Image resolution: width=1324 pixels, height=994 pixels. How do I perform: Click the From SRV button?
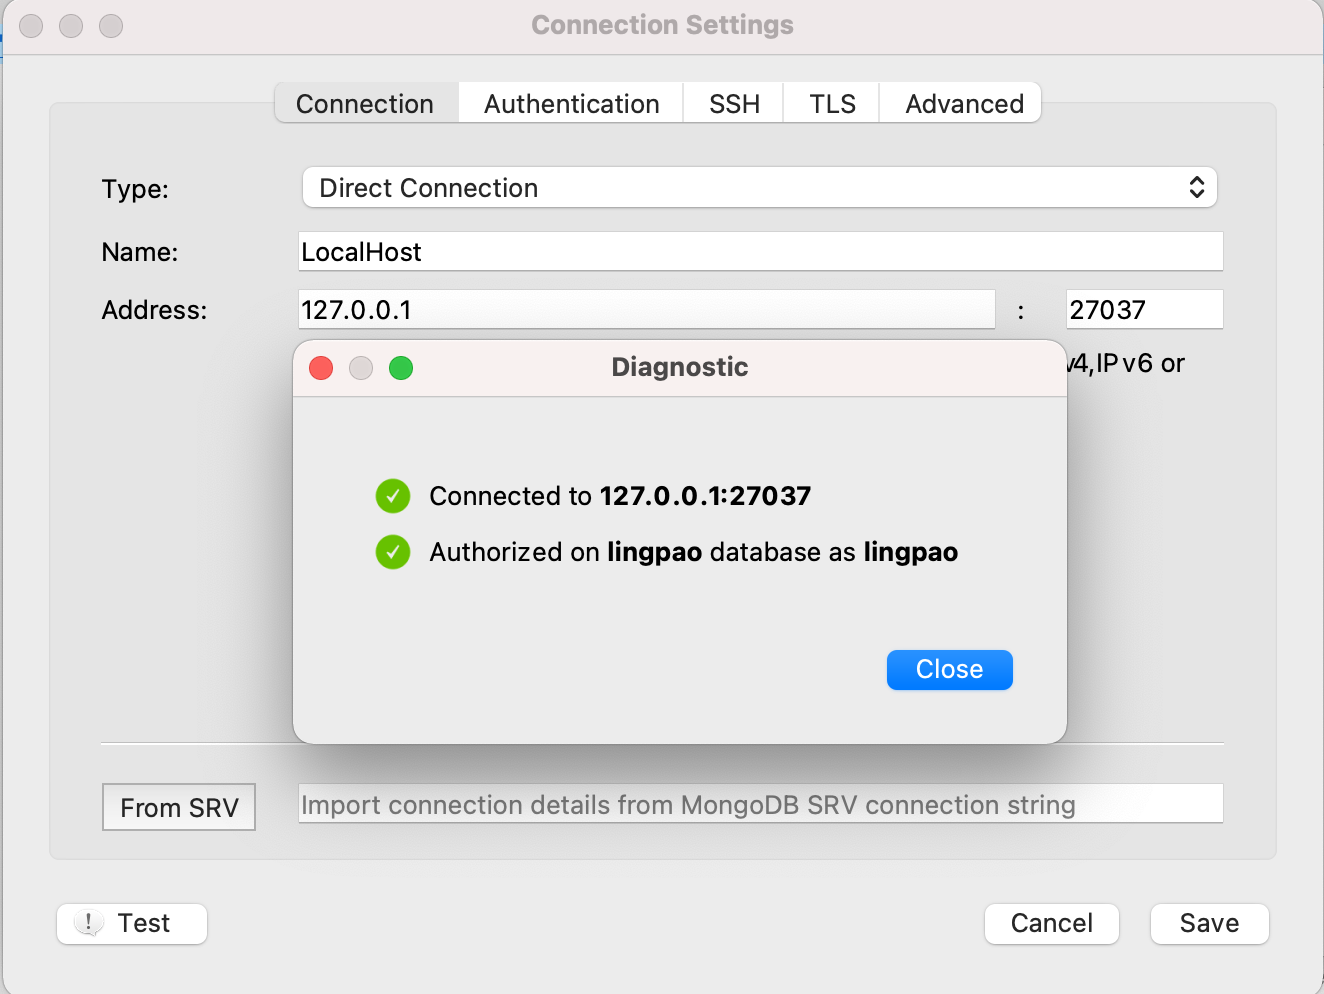(x=179, y=807)
